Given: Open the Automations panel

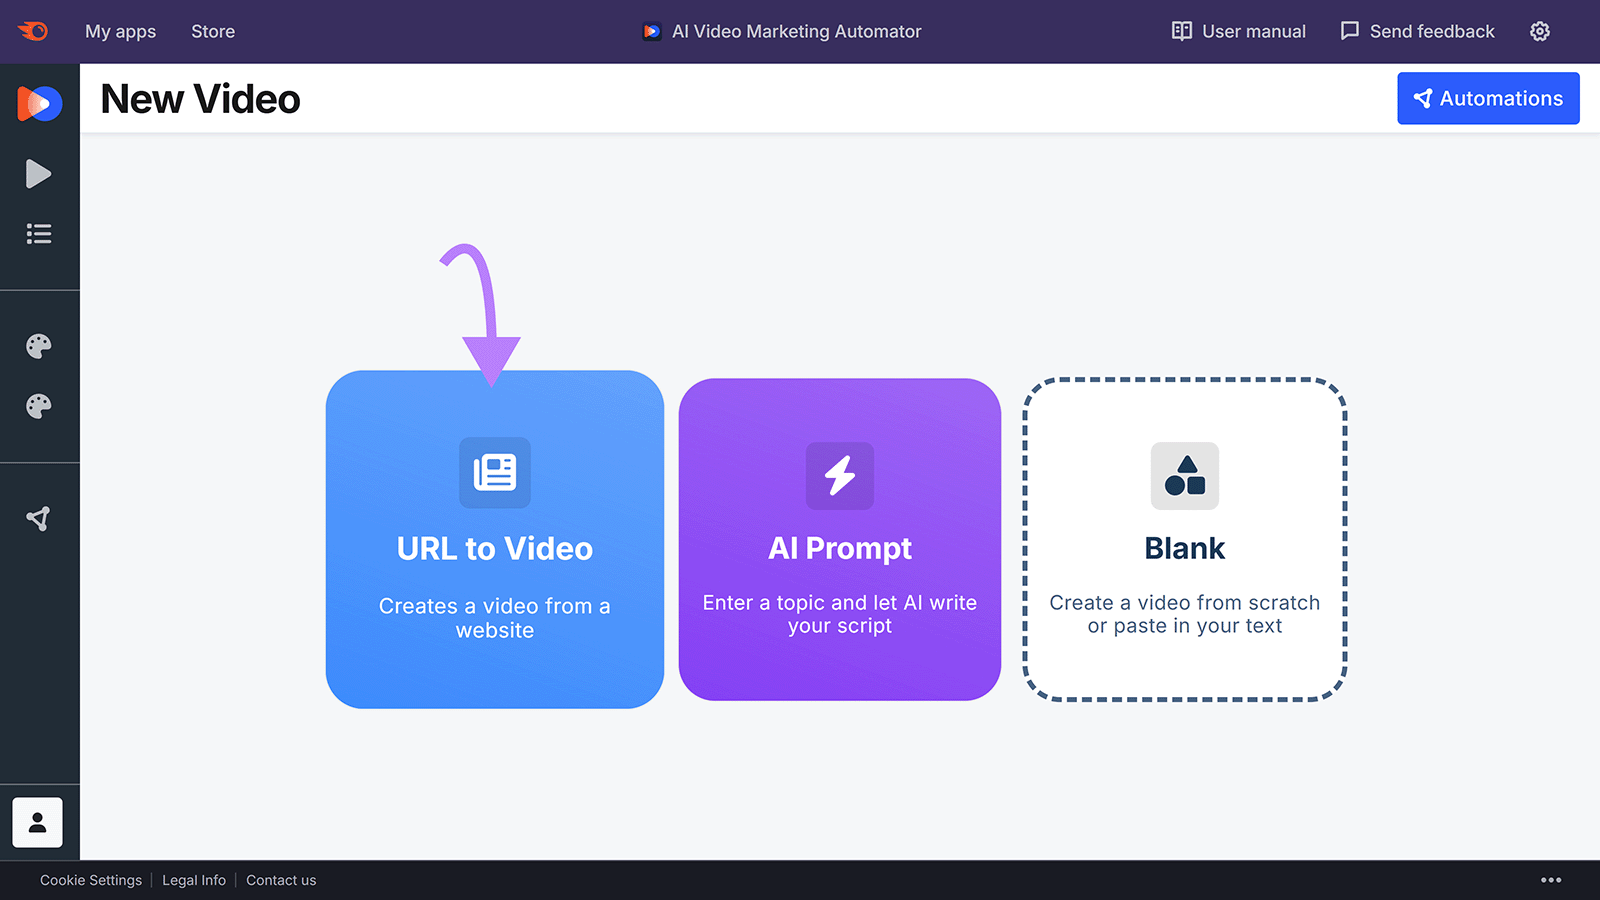Looking at the screenshot, I should point(1488,98).
